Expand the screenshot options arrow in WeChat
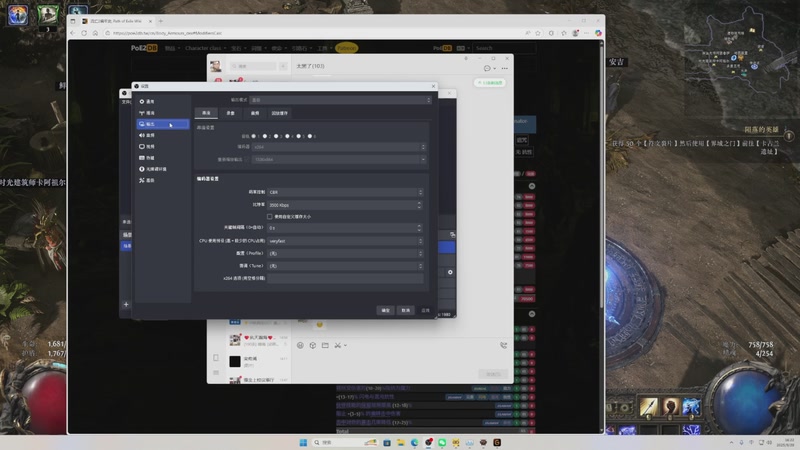The image size is (800, 450). pos(345,345)
